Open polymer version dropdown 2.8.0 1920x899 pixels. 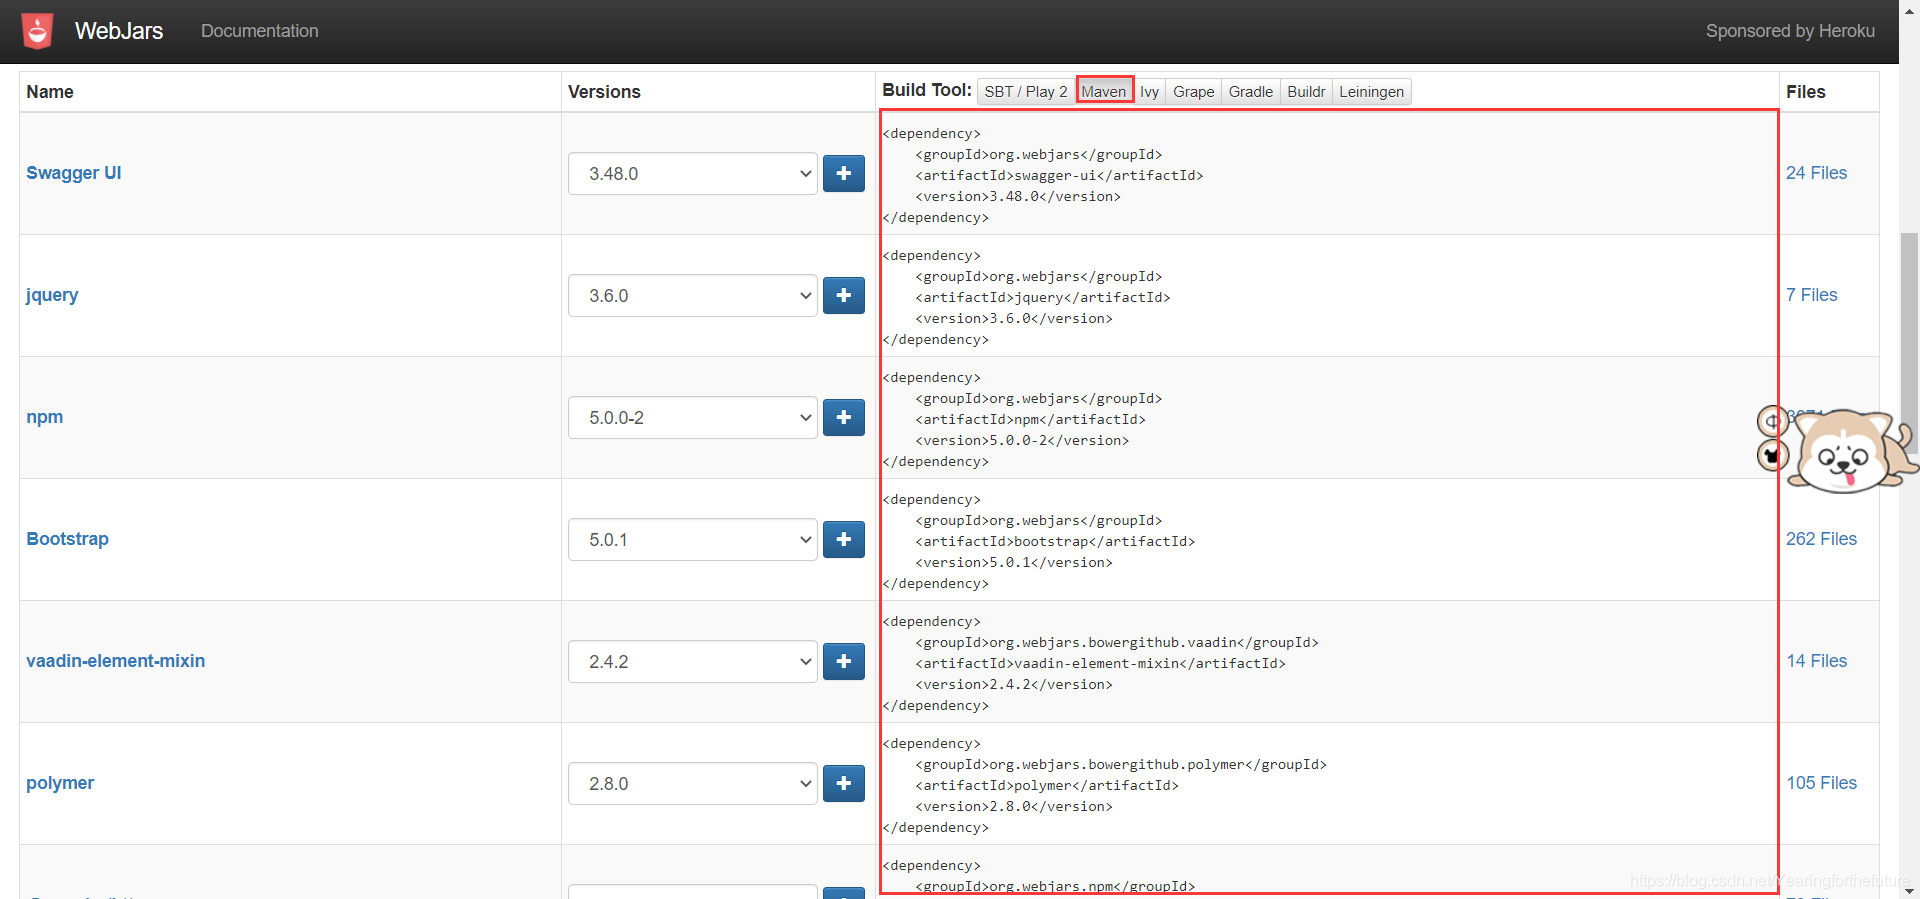click(693, 783)
